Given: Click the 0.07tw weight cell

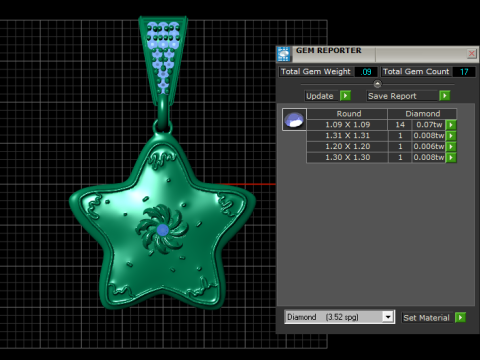Looking at the screenshot, I should (429, 125).
